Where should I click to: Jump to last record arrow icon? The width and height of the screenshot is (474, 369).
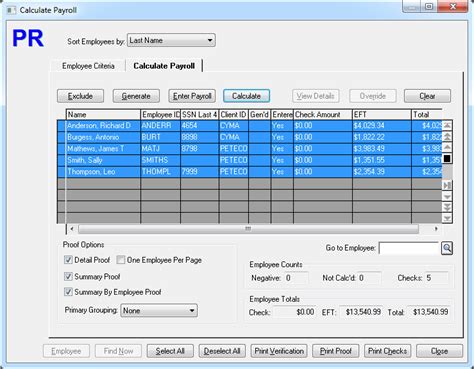tap(447, 185)
